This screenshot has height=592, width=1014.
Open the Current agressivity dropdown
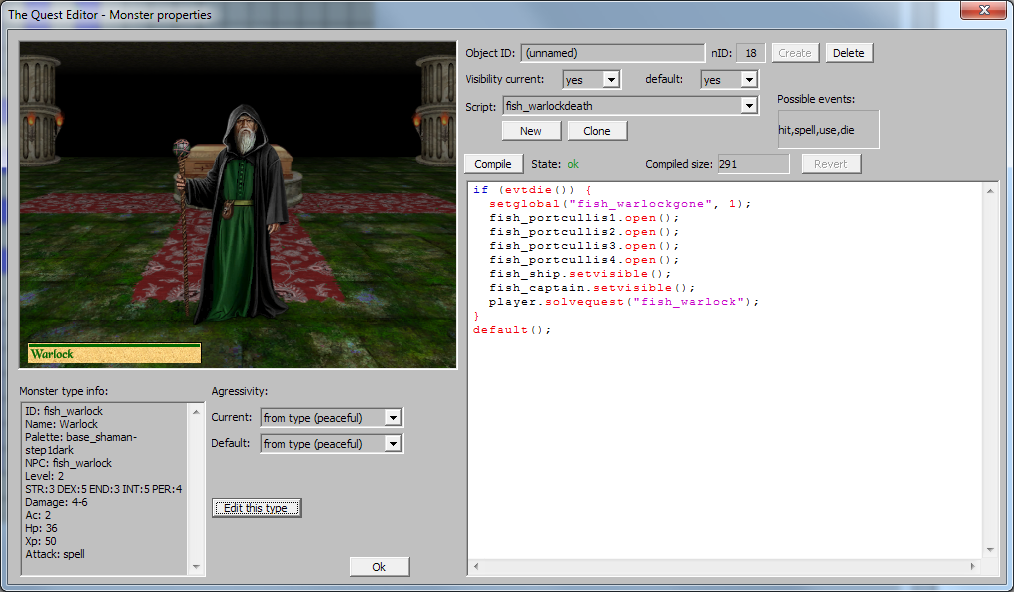[x=393, y=417]
